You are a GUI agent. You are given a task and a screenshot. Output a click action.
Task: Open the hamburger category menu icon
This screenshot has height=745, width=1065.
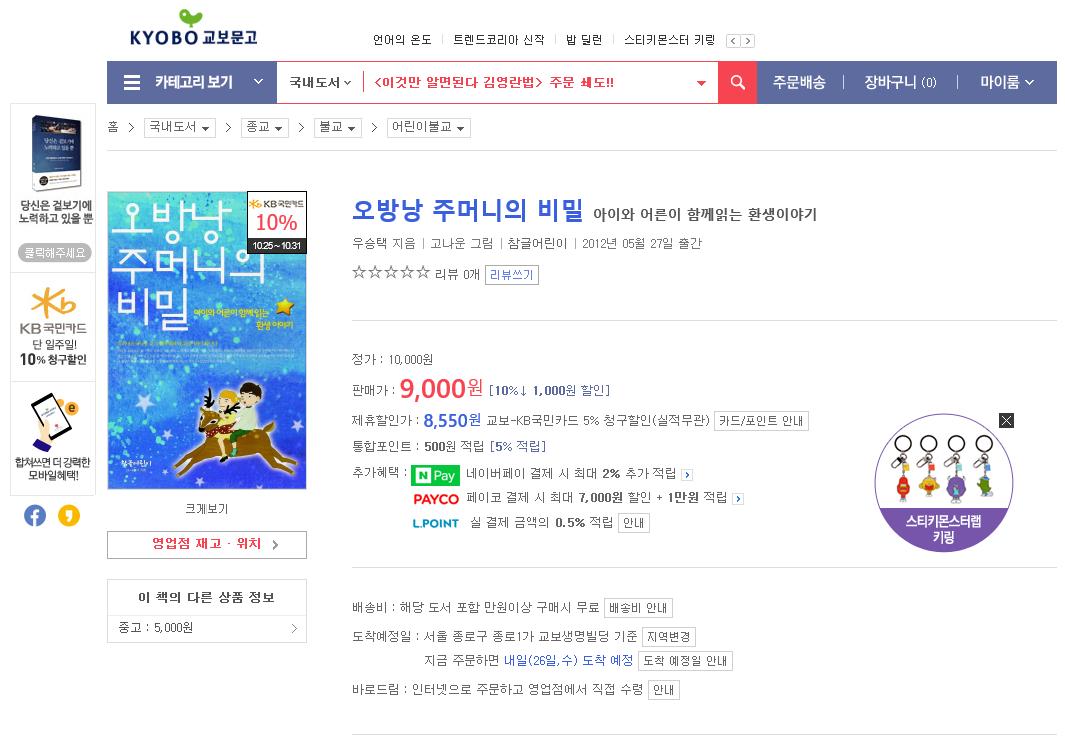pos(132,82)
